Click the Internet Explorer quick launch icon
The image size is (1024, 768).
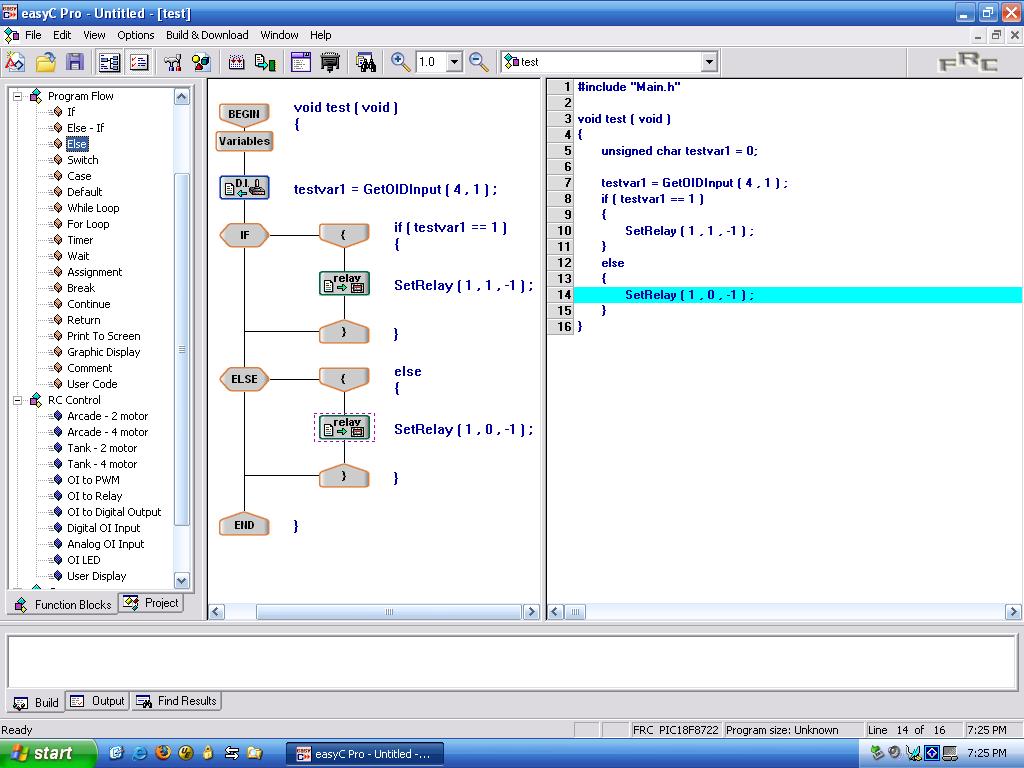140,753
